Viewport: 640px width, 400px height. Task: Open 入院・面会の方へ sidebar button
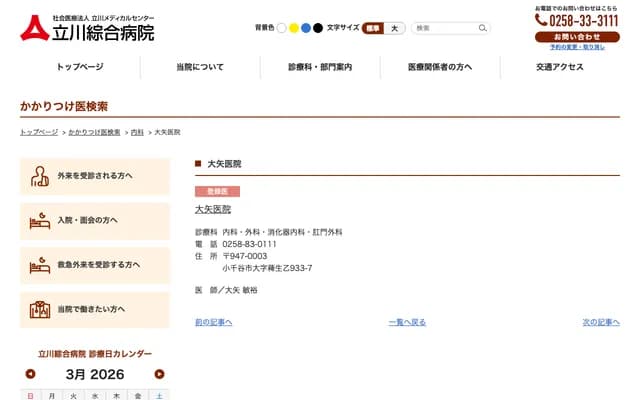pyautogui.click(x=95, y=221)
